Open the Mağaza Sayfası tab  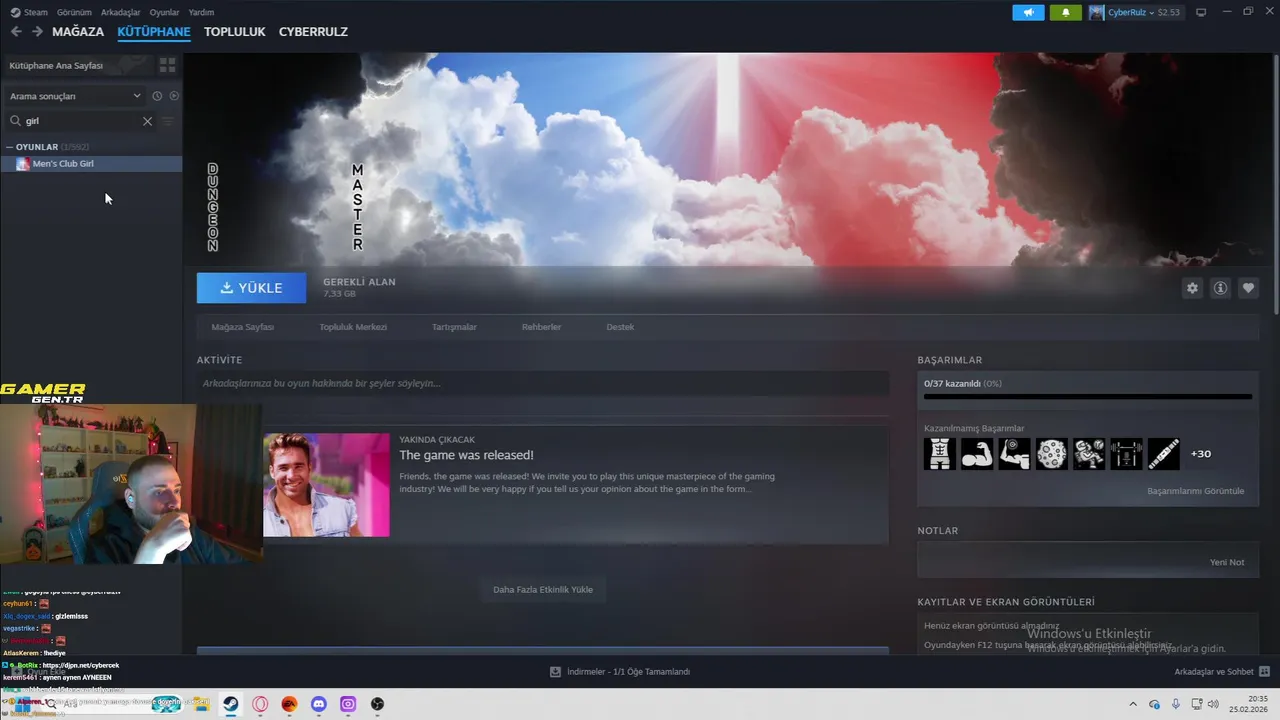point(242,327)
